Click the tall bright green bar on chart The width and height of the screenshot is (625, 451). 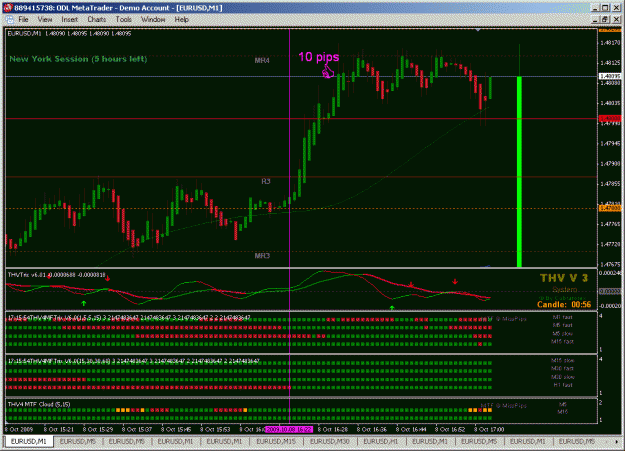[519, 171]
